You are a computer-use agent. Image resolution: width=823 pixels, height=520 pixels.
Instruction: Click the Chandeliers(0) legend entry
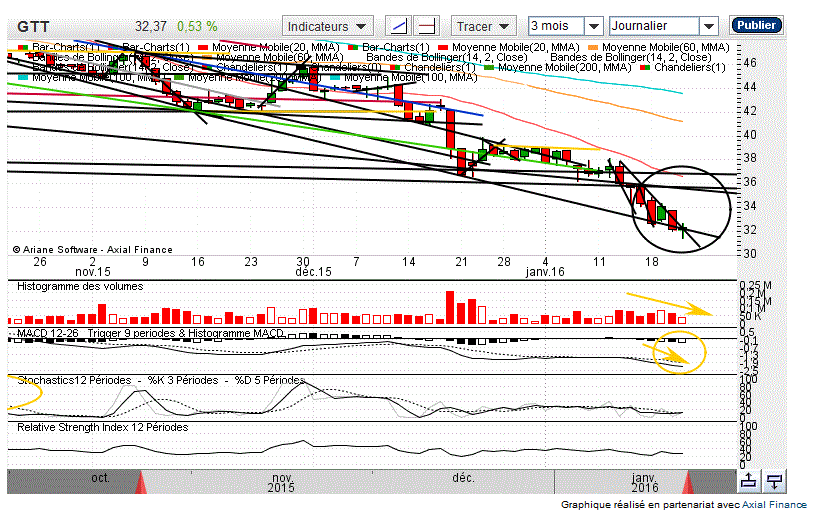pyautogui.click(x=346, y=67)
